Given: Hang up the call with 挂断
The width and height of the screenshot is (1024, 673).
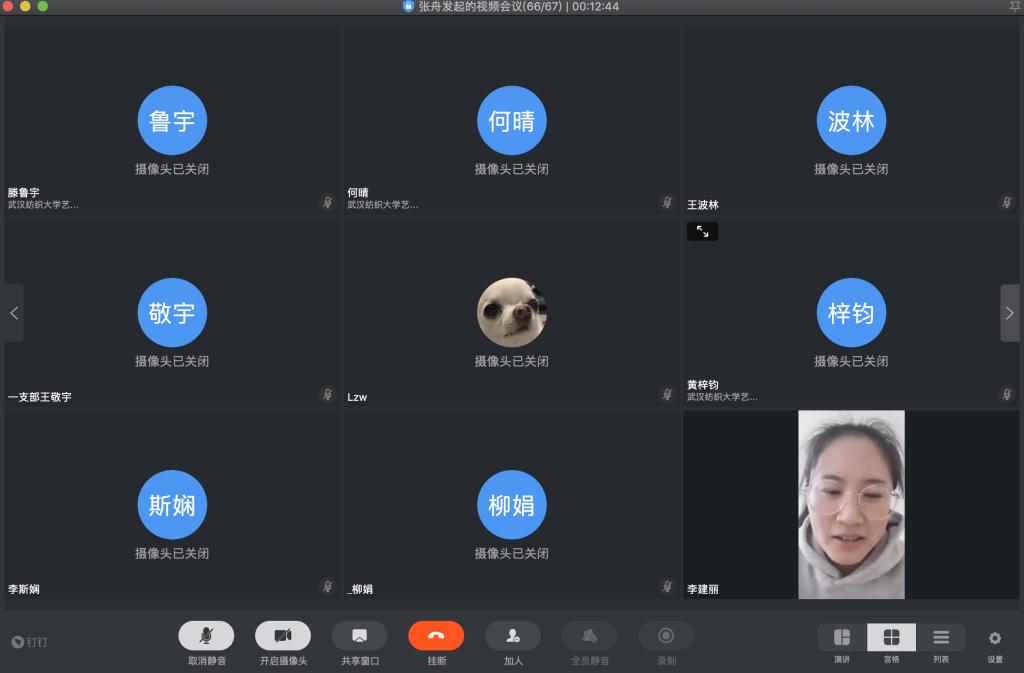Looking at the screenshot, I should (x=436, y=636).
